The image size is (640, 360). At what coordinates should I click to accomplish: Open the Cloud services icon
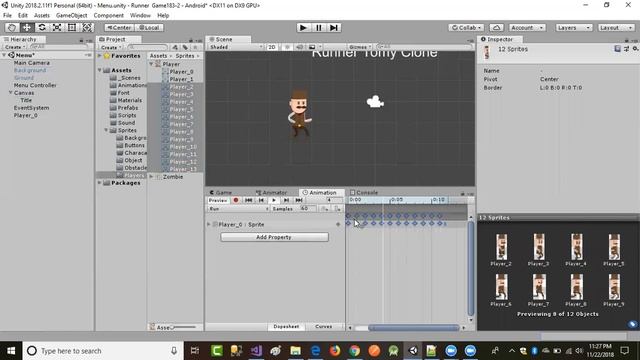pos(496,27)
